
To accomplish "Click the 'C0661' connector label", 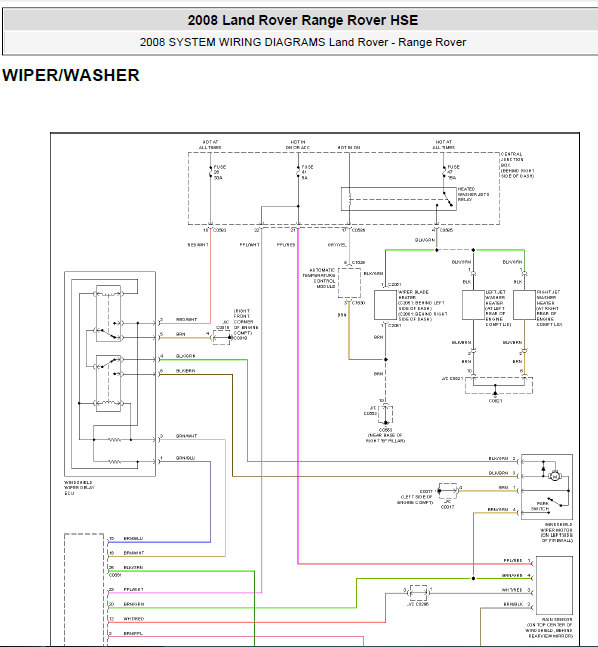I will (115, 575).
